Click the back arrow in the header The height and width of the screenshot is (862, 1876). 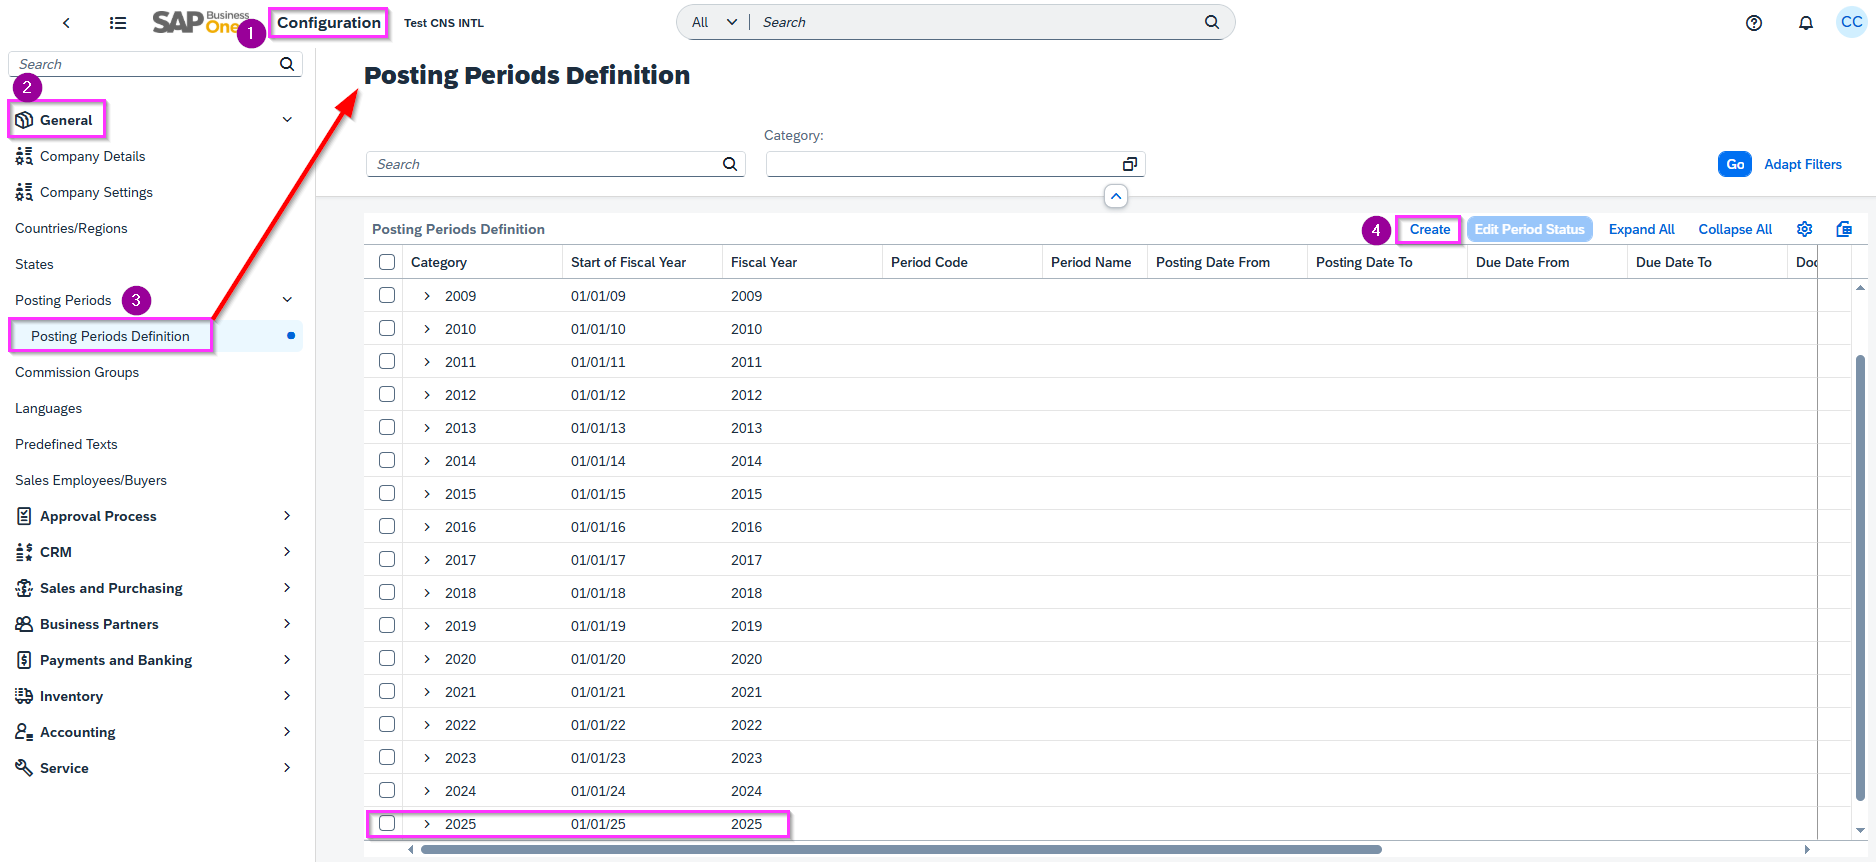click(x=66, y=22)
